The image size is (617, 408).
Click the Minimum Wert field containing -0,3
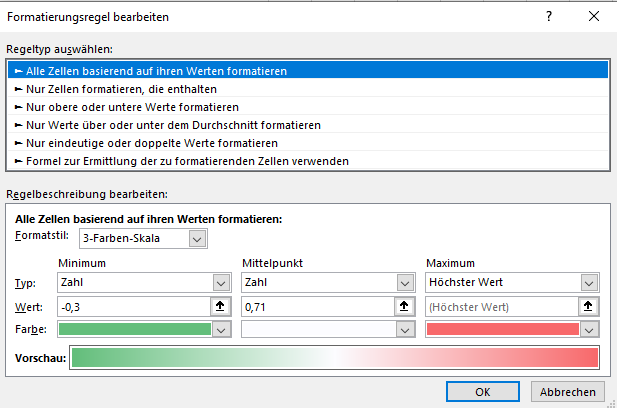coord(134,307)
